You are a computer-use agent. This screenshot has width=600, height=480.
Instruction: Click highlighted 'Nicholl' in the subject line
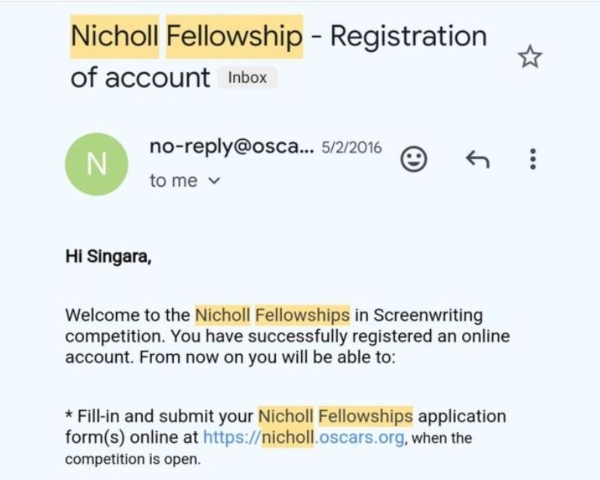click(x=113, y=37)
